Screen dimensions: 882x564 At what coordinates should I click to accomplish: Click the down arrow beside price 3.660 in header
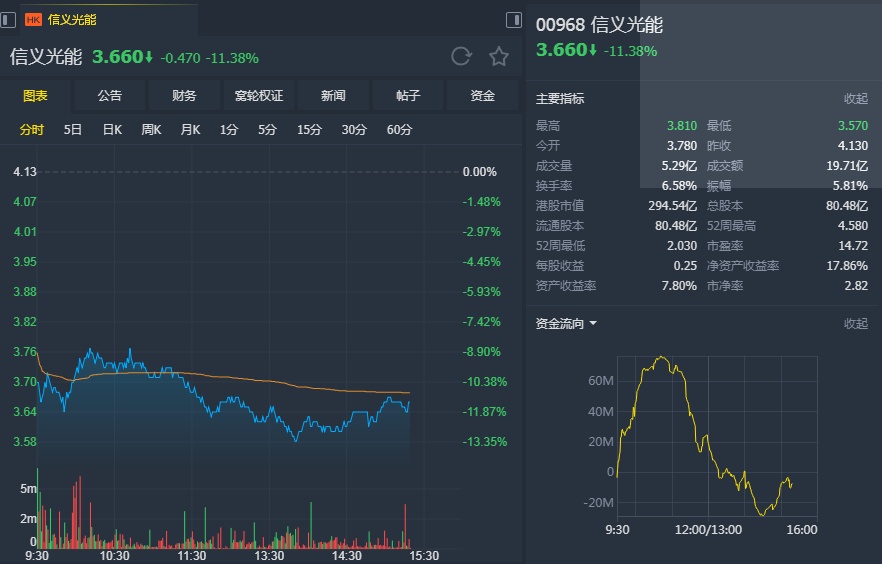pos(148,57)
